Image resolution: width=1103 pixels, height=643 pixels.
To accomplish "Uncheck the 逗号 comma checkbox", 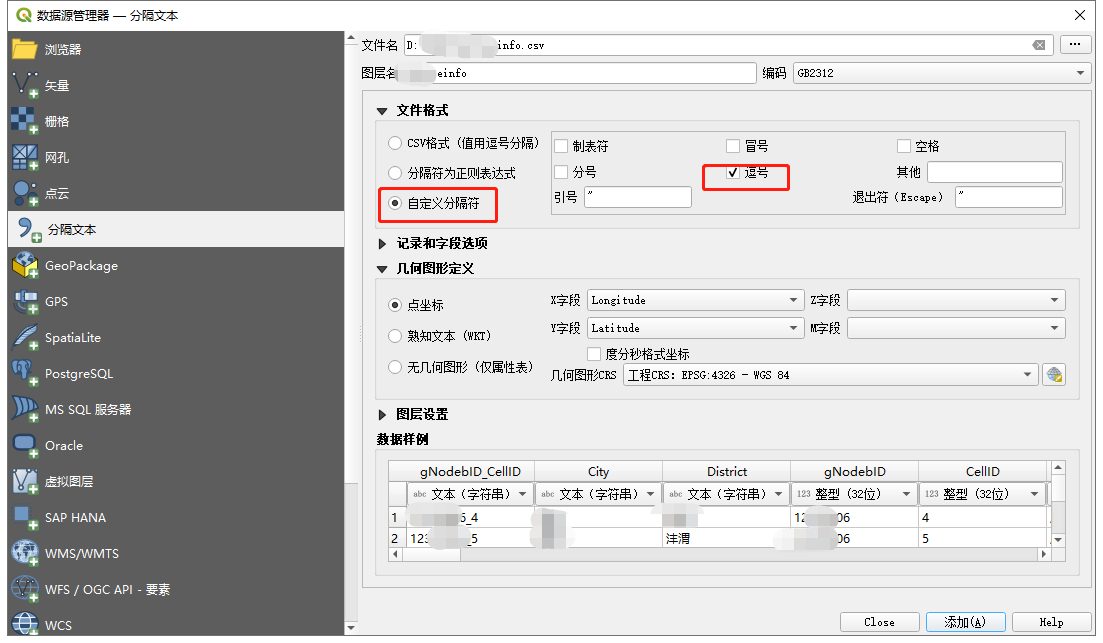I will [x=733, y=172].
